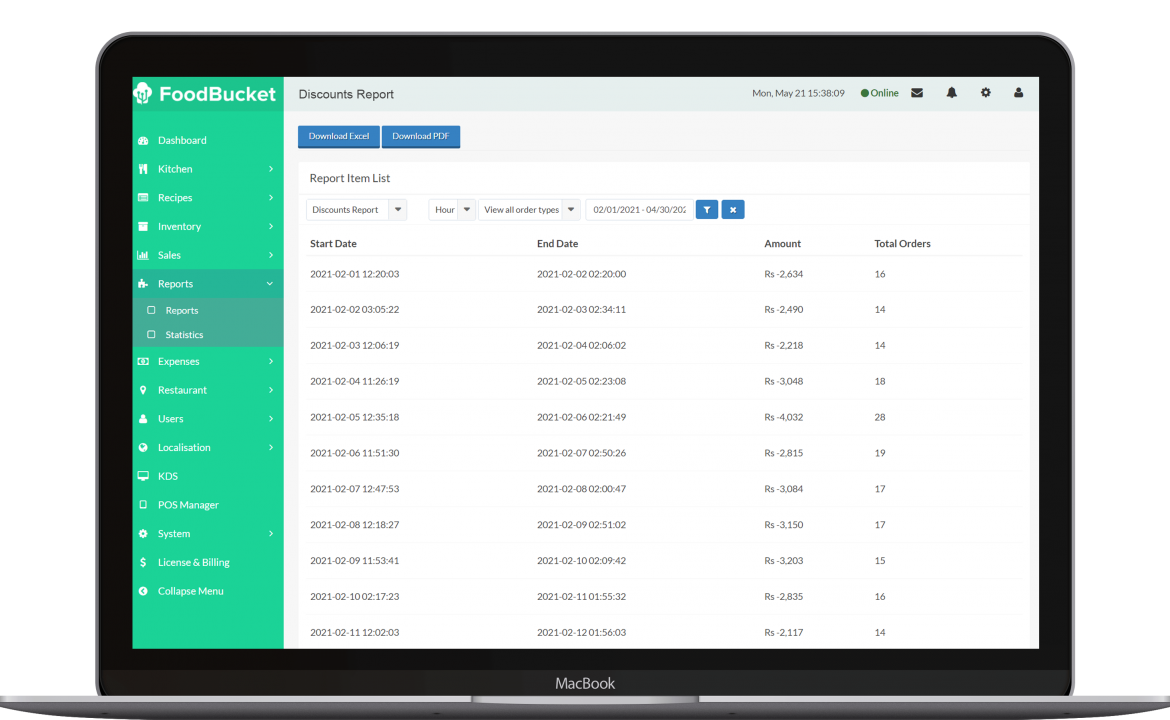Open the messages envelope icon
Screen dimensions: 1170x720
pyautogui.click(x=917, y=93)
